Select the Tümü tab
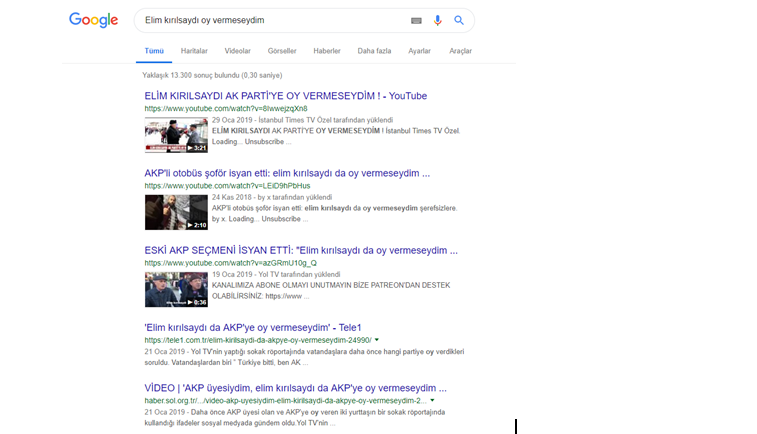 154,51
